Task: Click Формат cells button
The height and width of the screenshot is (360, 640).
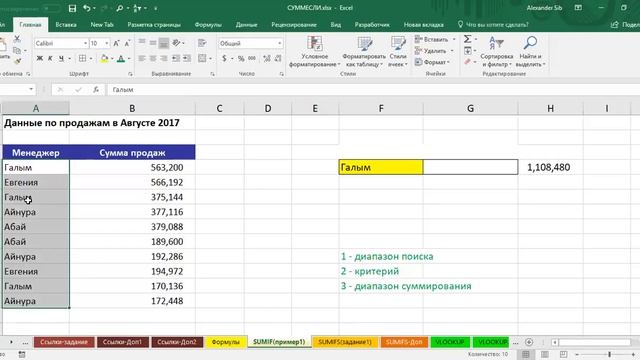Action: (x=433, y=62)
